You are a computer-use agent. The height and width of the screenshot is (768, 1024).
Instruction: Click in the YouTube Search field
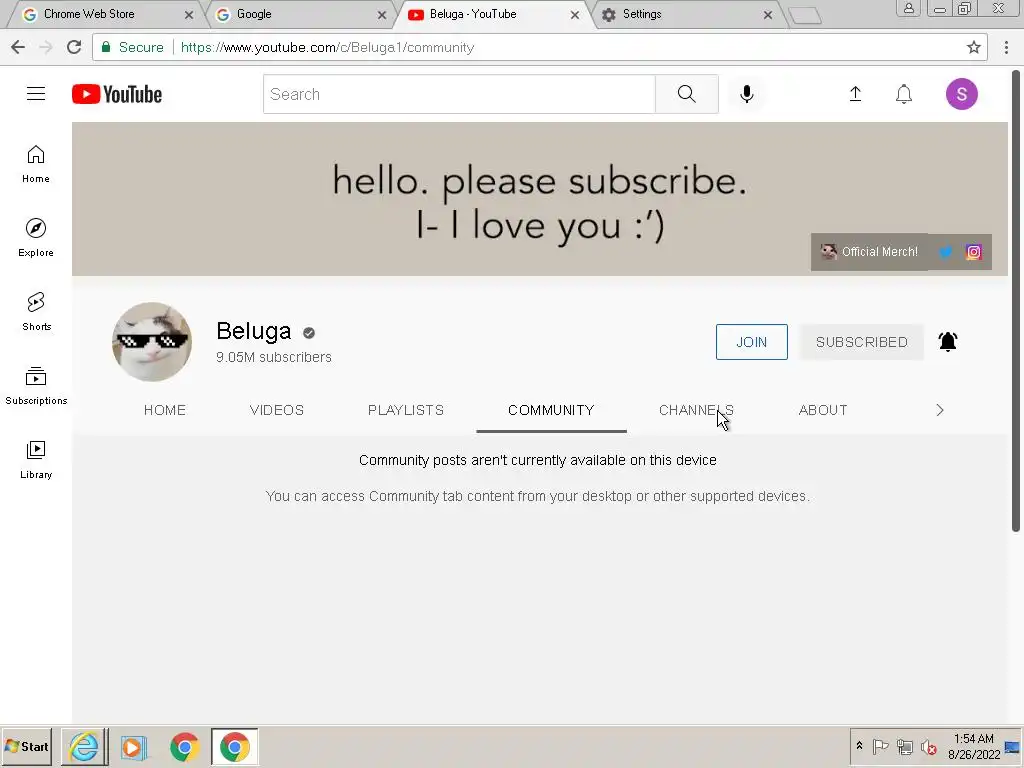pyautogui.click(x=459, y=94)
